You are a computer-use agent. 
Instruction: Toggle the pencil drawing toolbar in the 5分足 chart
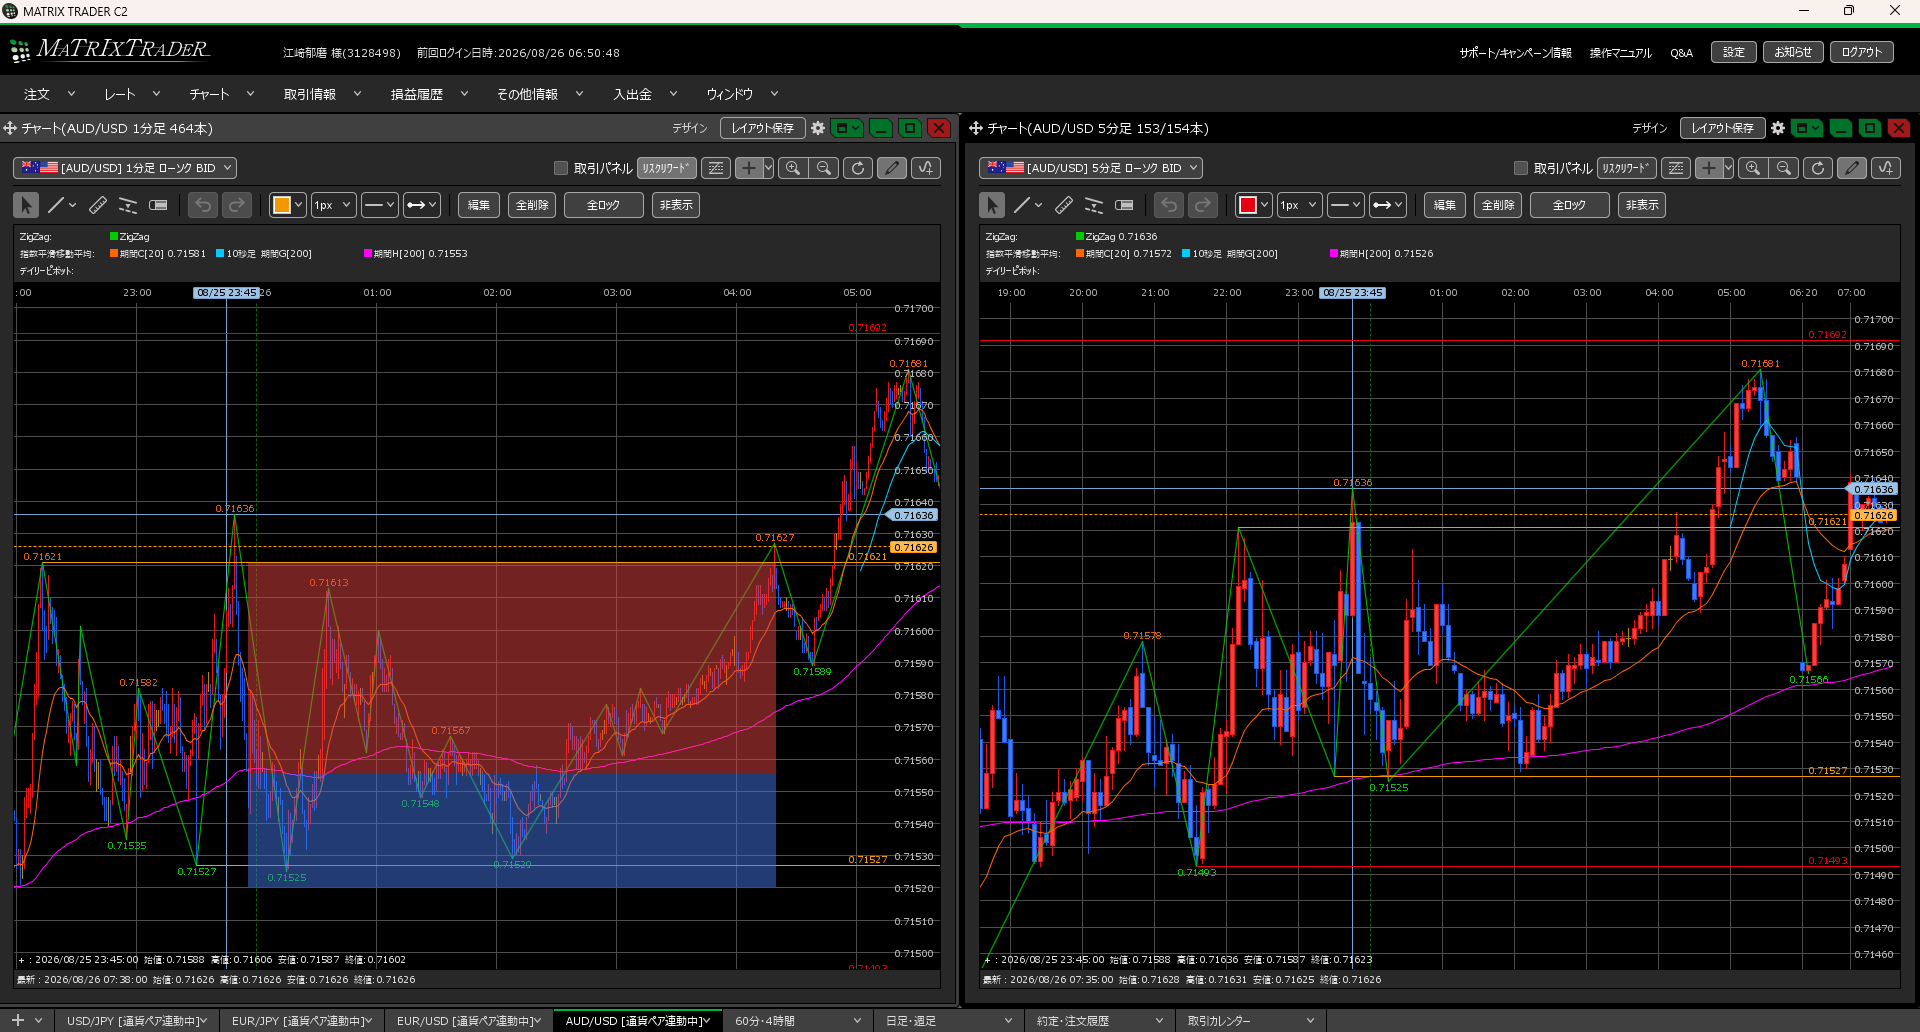pyautogui.click(x=1852, y=168)
